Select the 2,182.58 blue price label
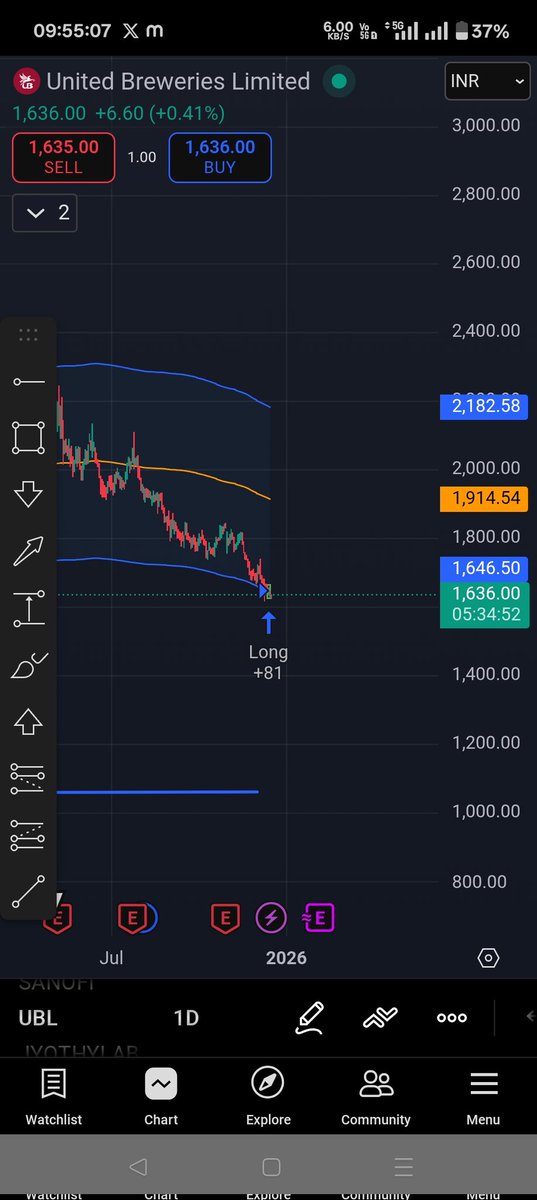537x1200 pixels. click(482, 406)
